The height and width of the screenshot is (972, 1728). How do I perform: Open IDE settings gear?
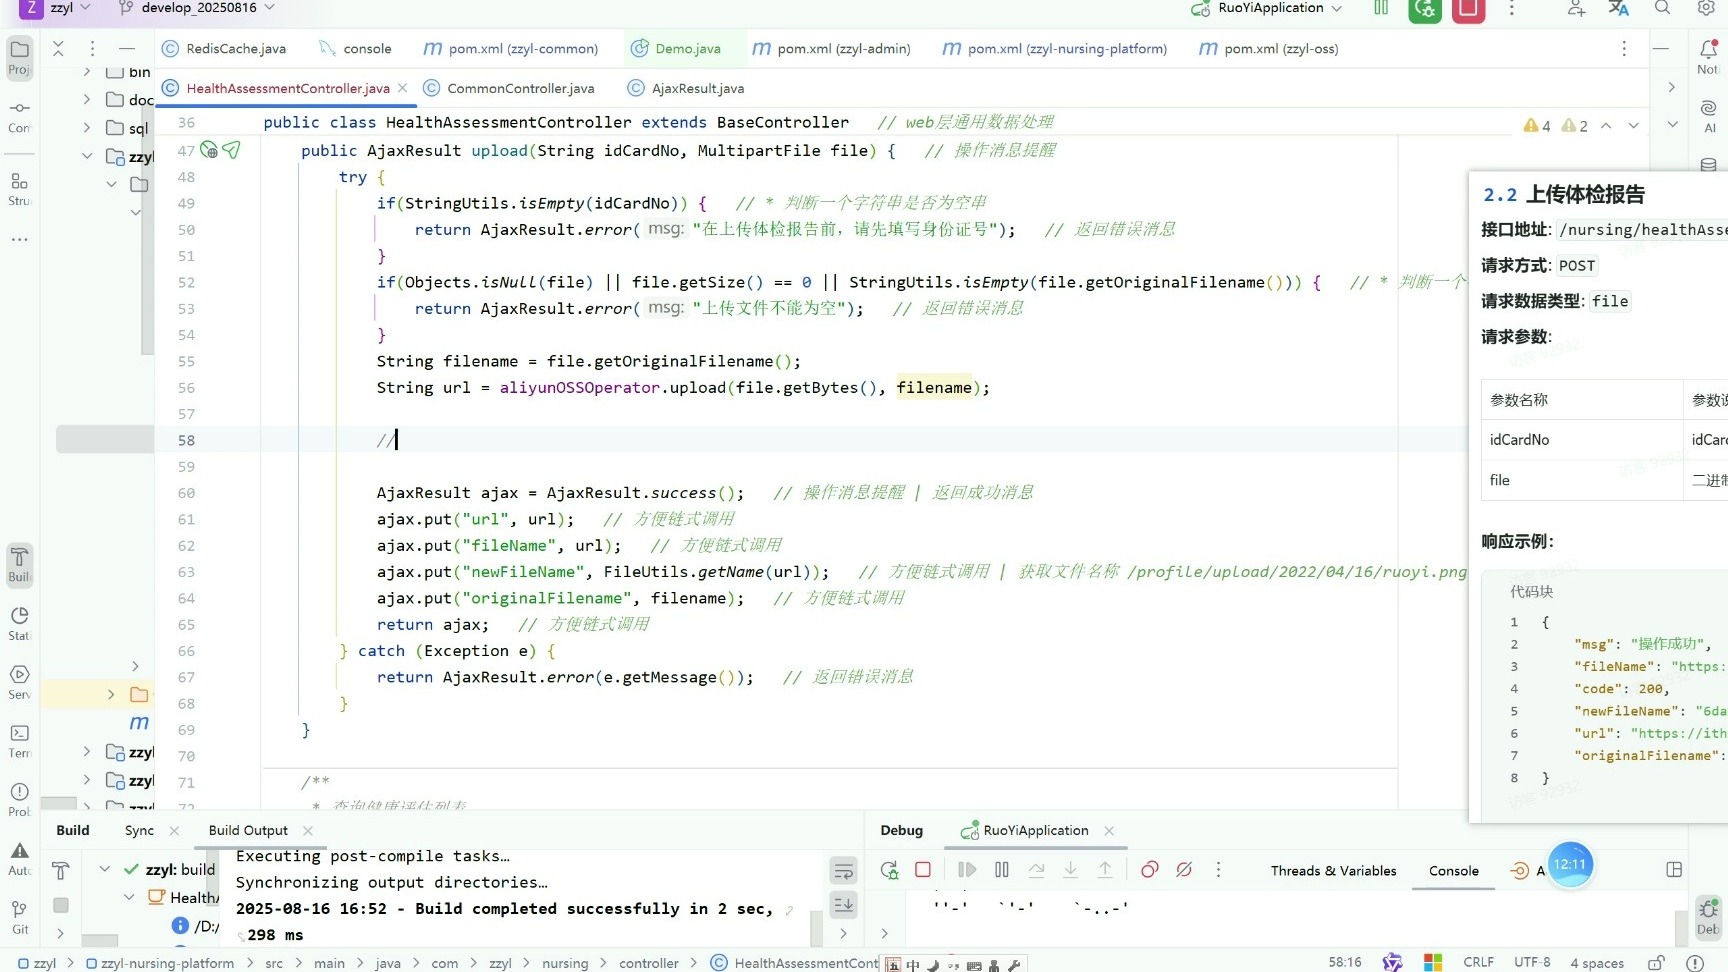[x=1706, y=8]
